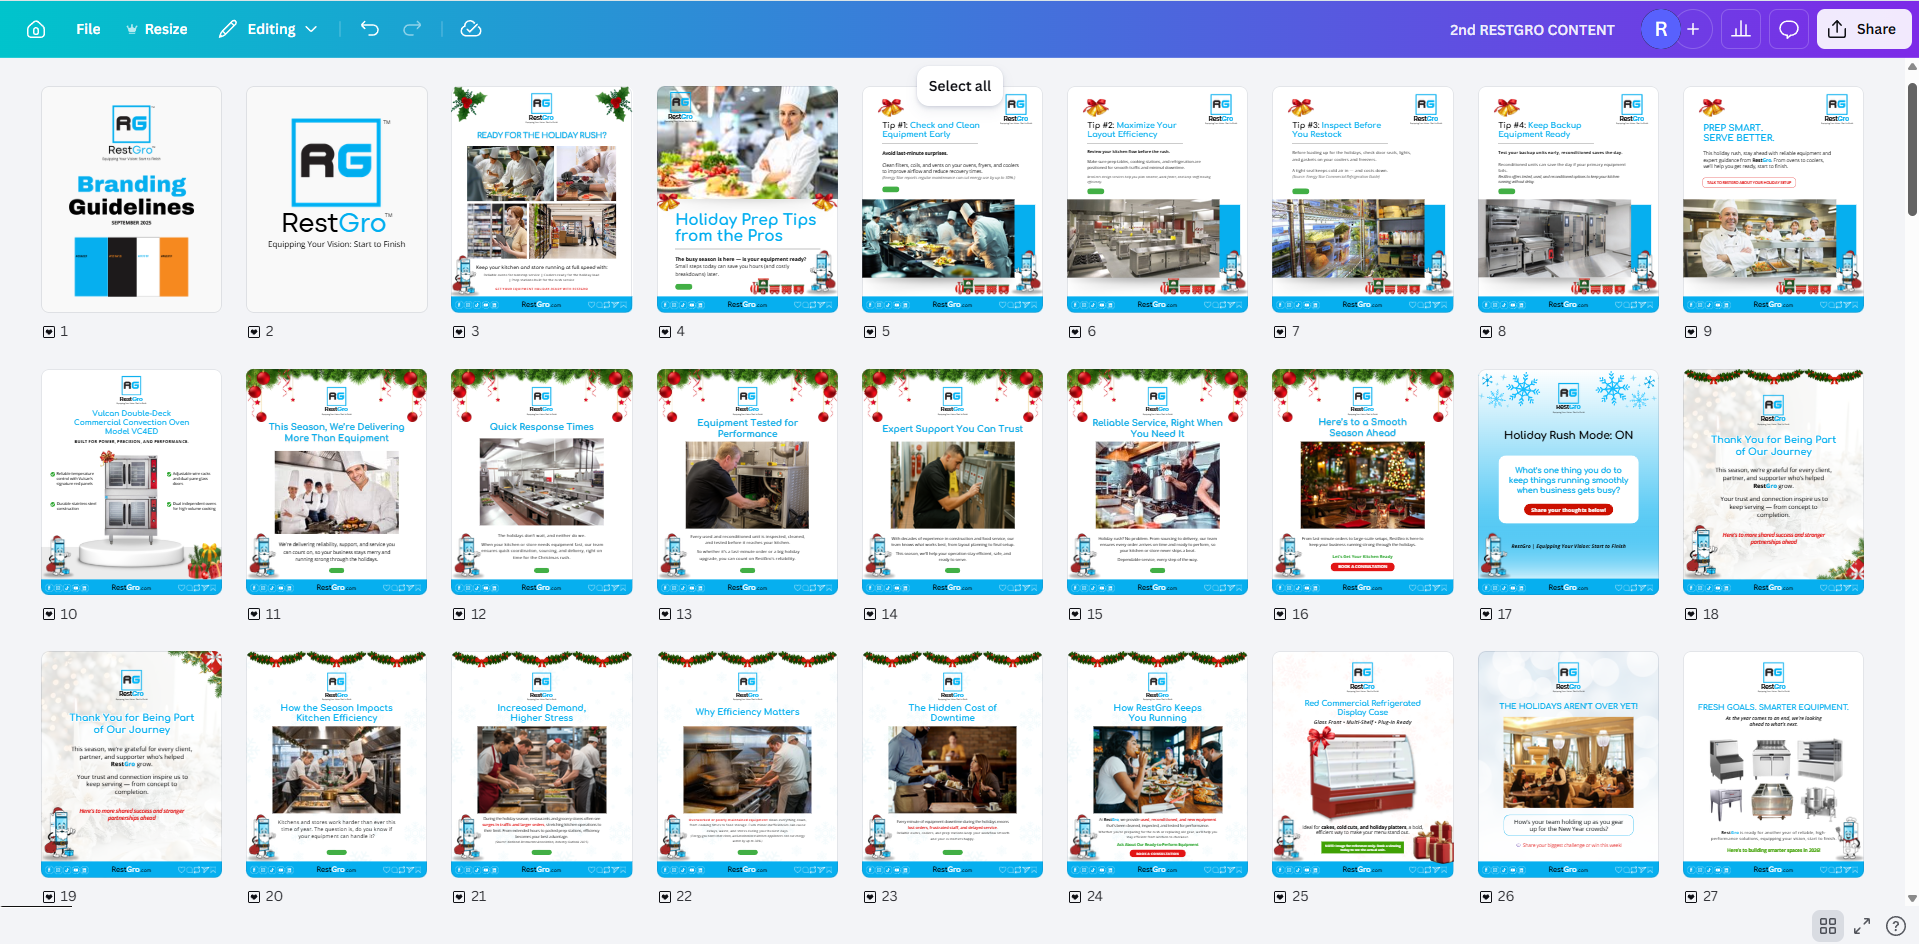The image size is (1919, 944).
Task: Open the How the Season Impacts Kitchen Efficiency page
Action: coord(337,765)
